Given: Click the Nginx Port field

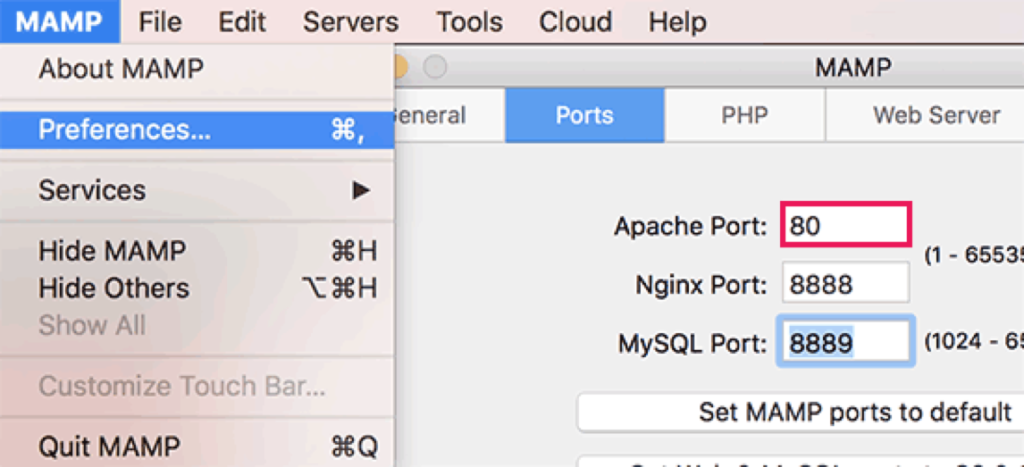Looking at the screenshot, I should 845,282.
